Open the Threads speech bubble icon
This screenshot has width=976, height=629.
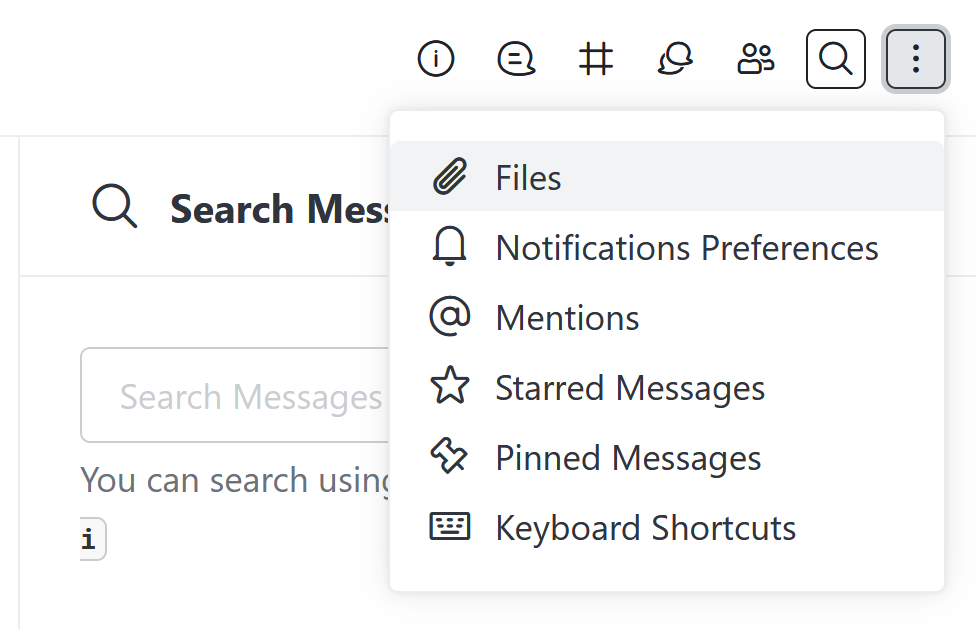point(516,60)
